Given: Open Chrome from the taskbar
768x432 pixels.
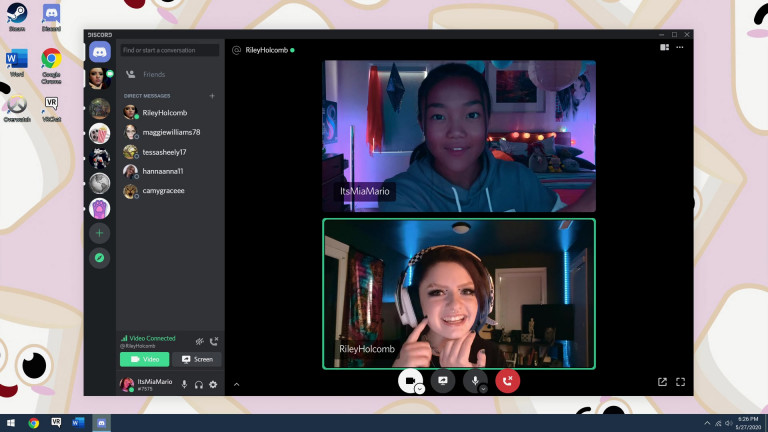Looking at the screenshot, I should pos(33,423).
